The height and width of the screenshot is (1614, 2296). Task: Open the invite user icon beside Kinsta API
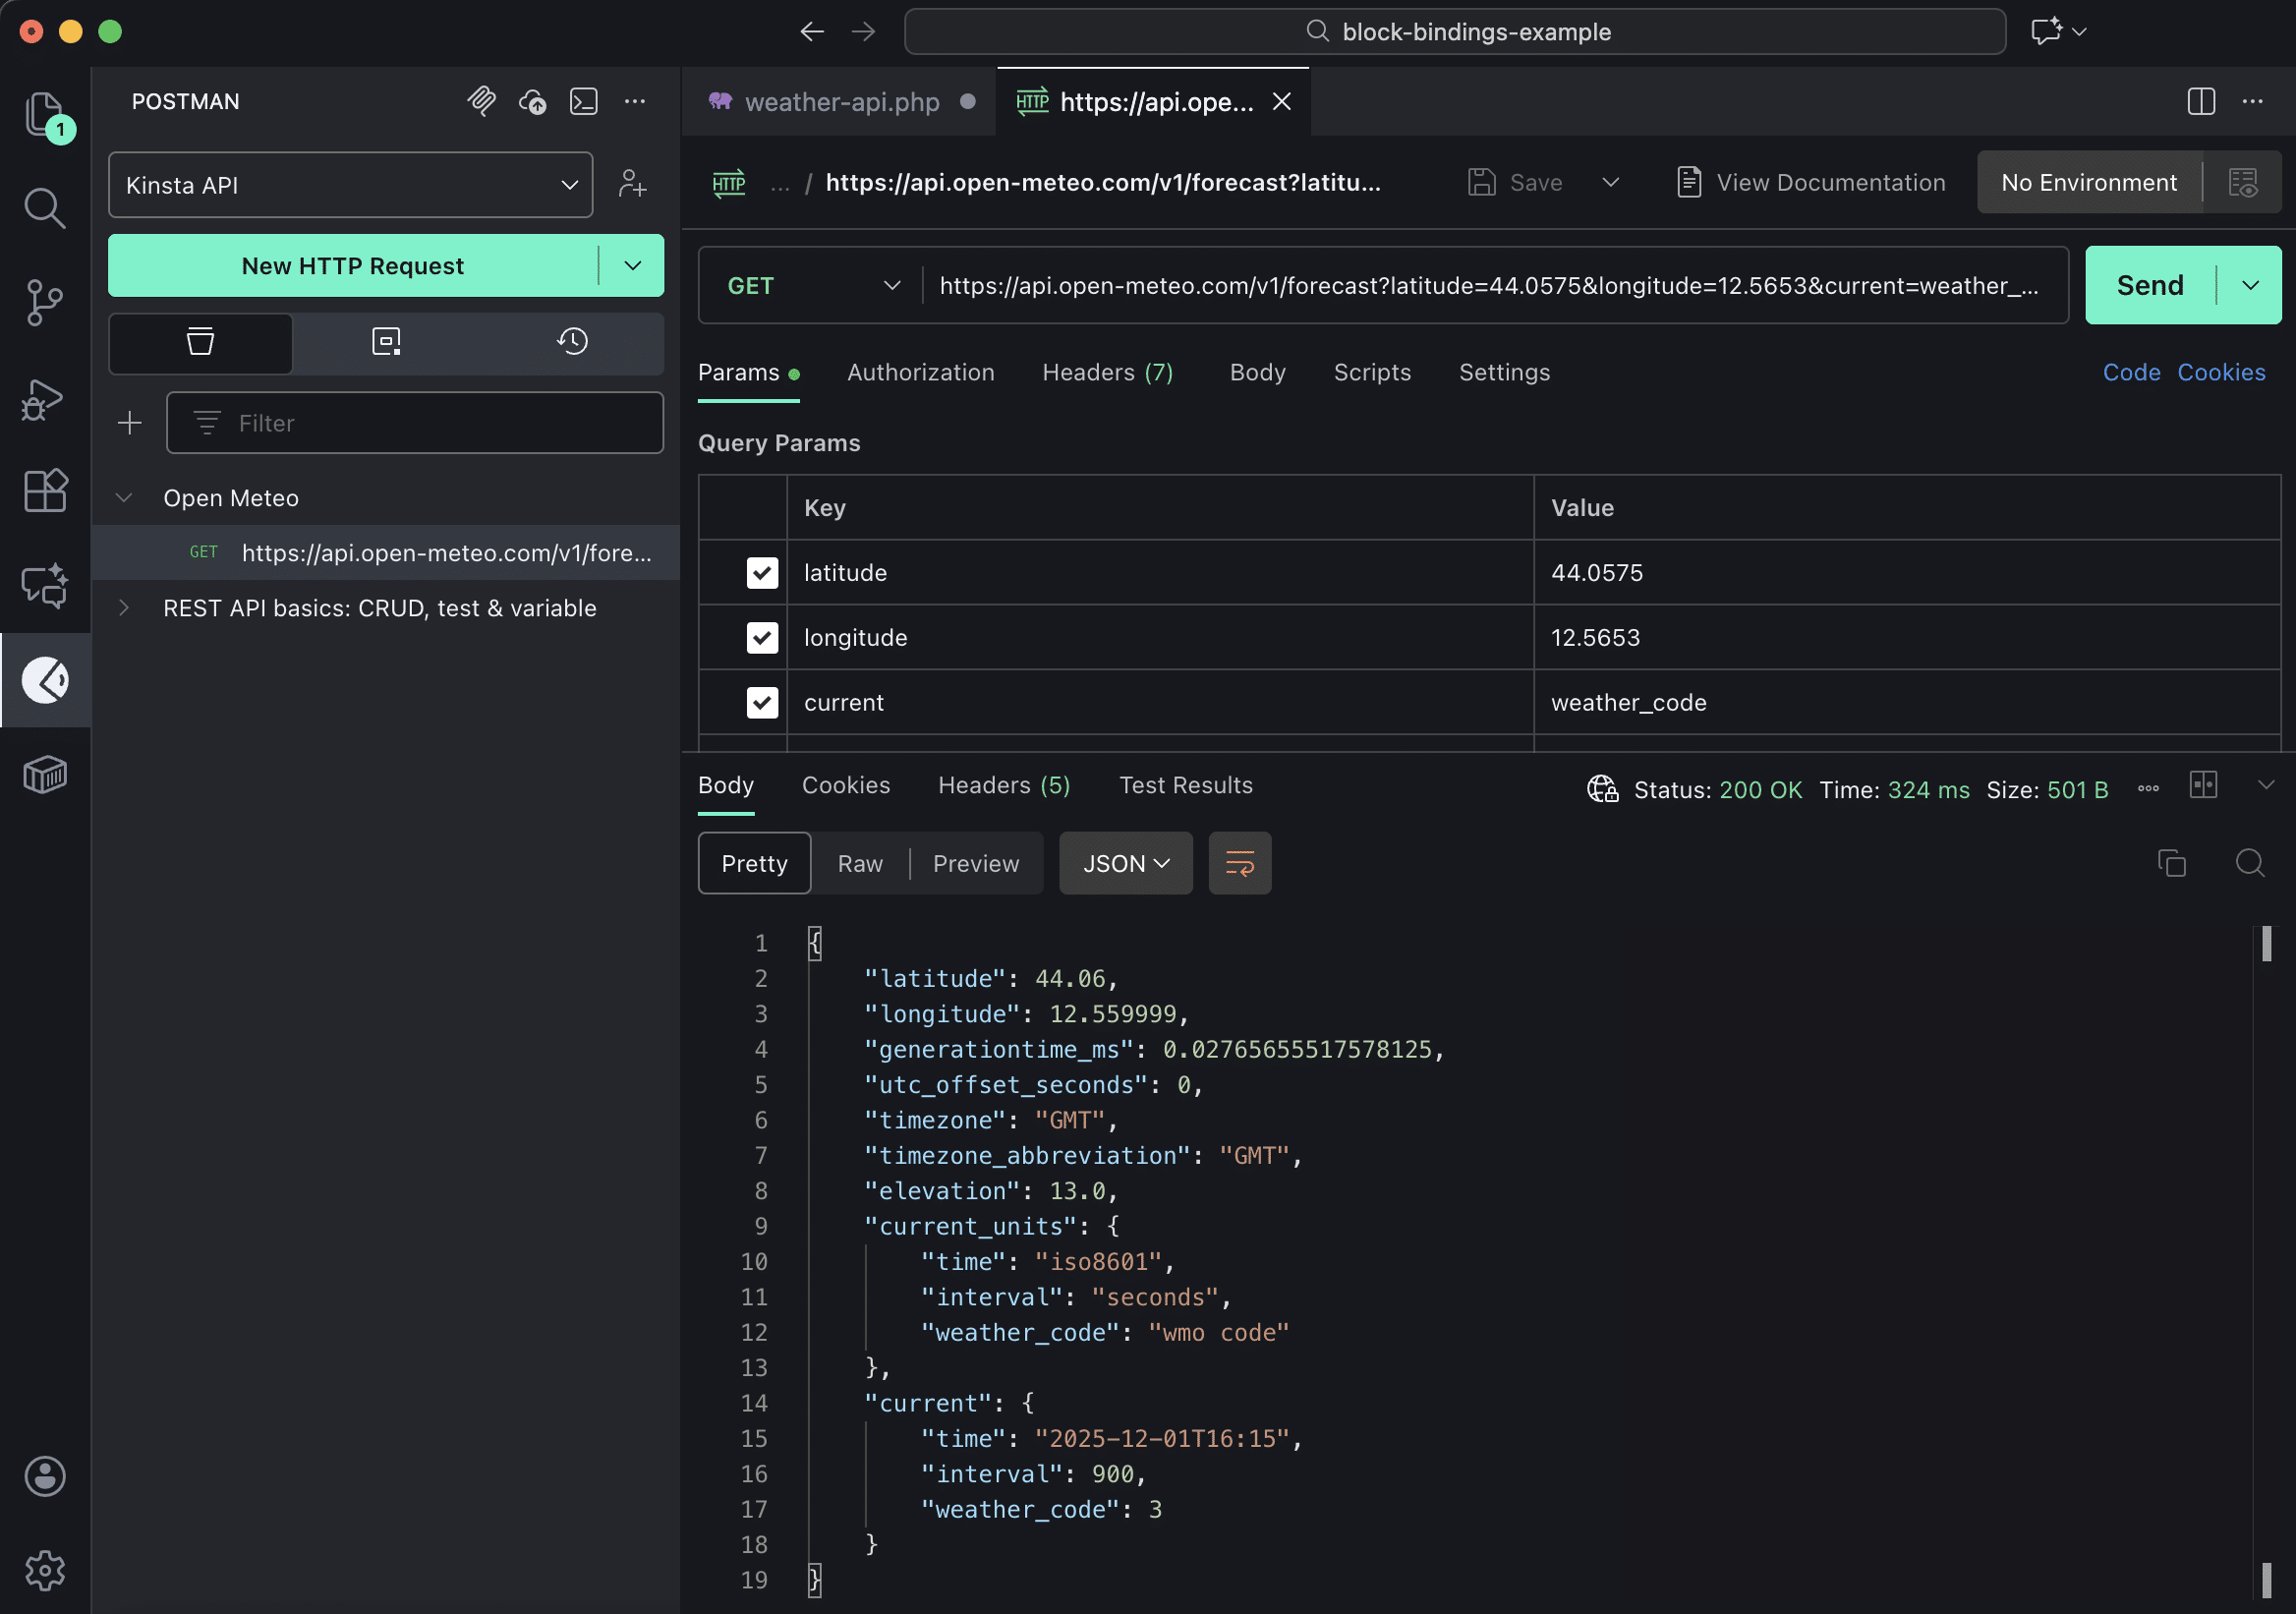(634, 184)
